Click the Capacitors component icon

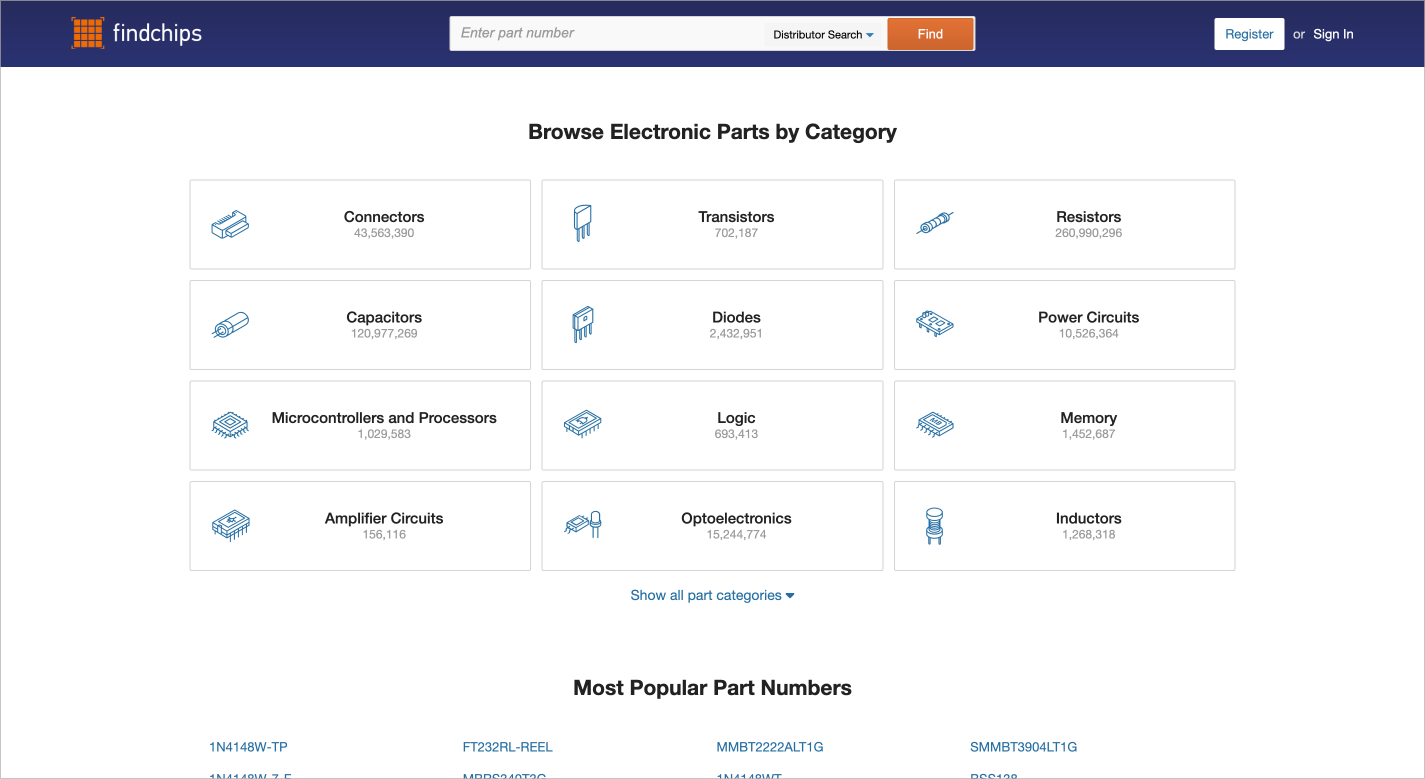pos(230,325)
